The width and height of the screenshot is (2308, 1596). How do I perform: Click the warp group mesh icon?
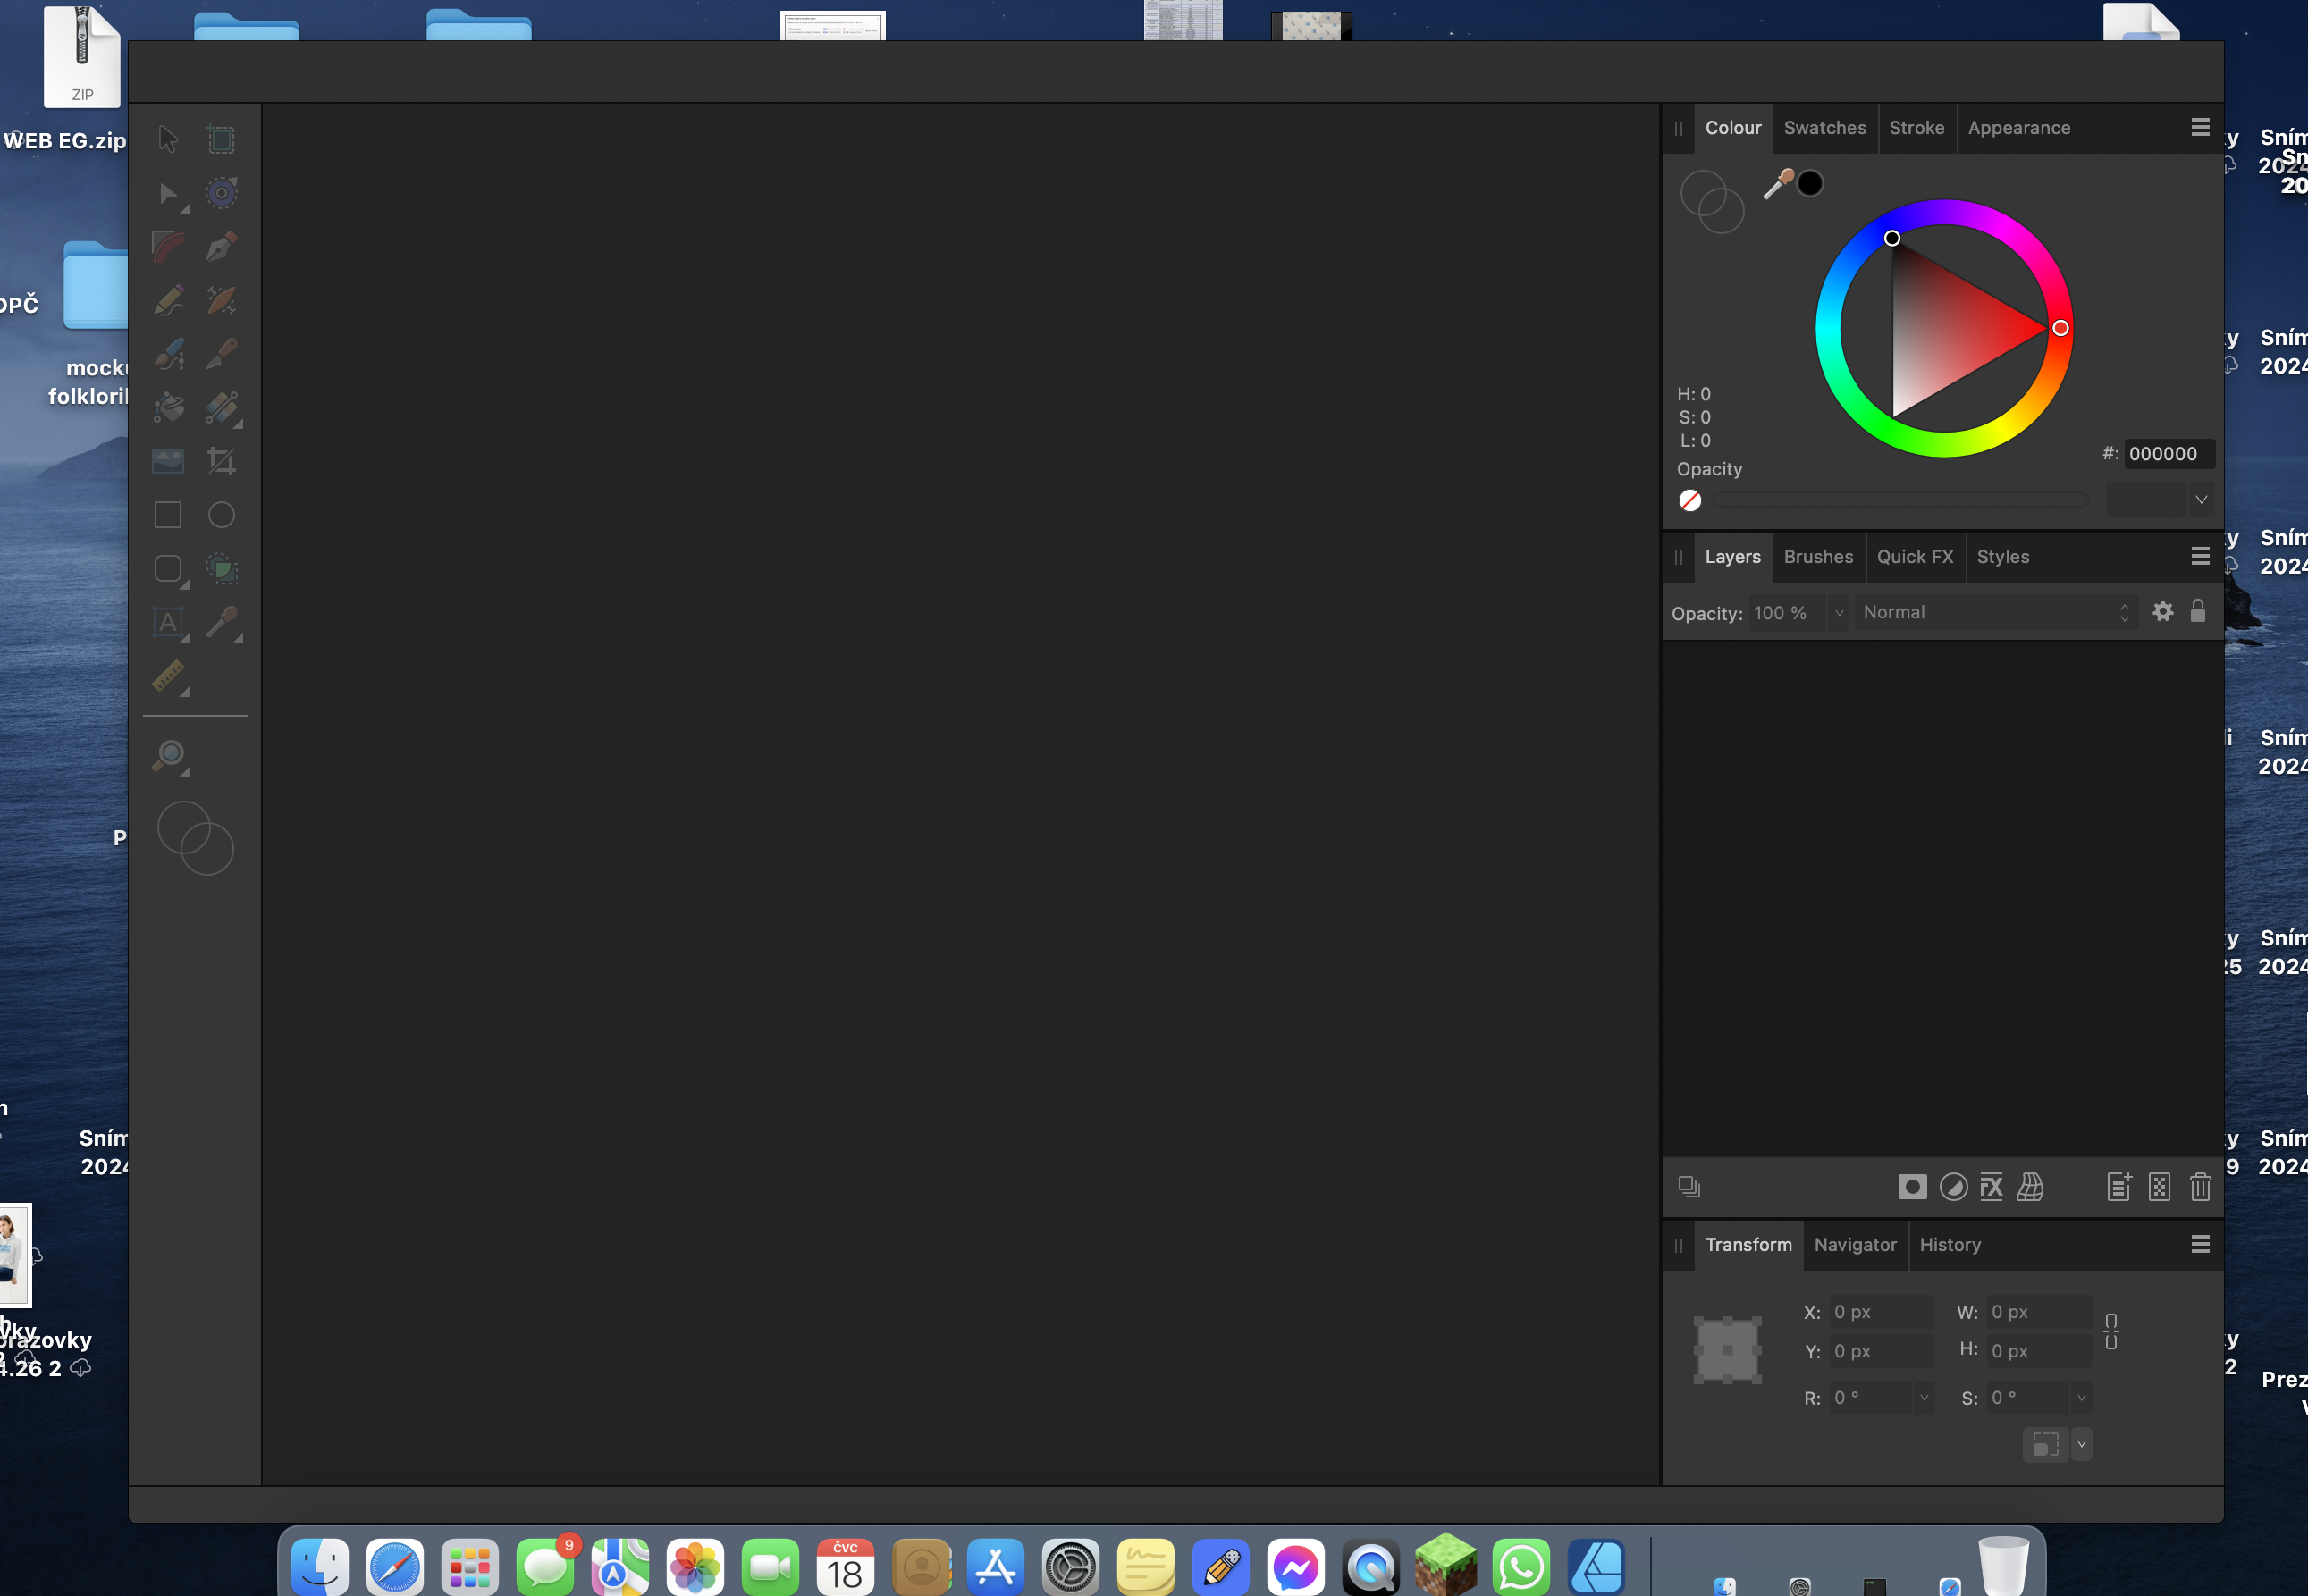[2030, 1187]
